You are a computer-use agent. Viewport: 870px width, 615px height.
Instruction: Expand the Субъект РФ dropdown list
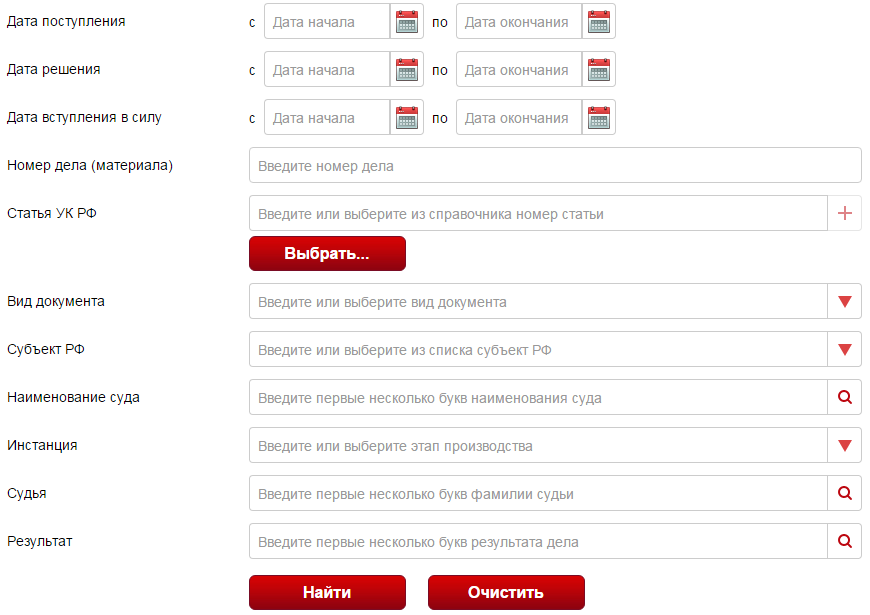tap(844, 349)
